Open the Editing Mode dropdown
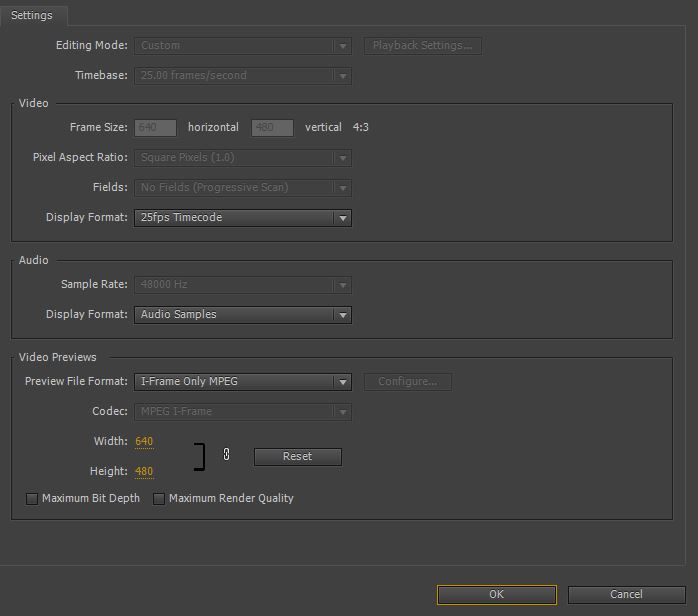698x616 pixels. pyautogui.click(x=243, y=46)
